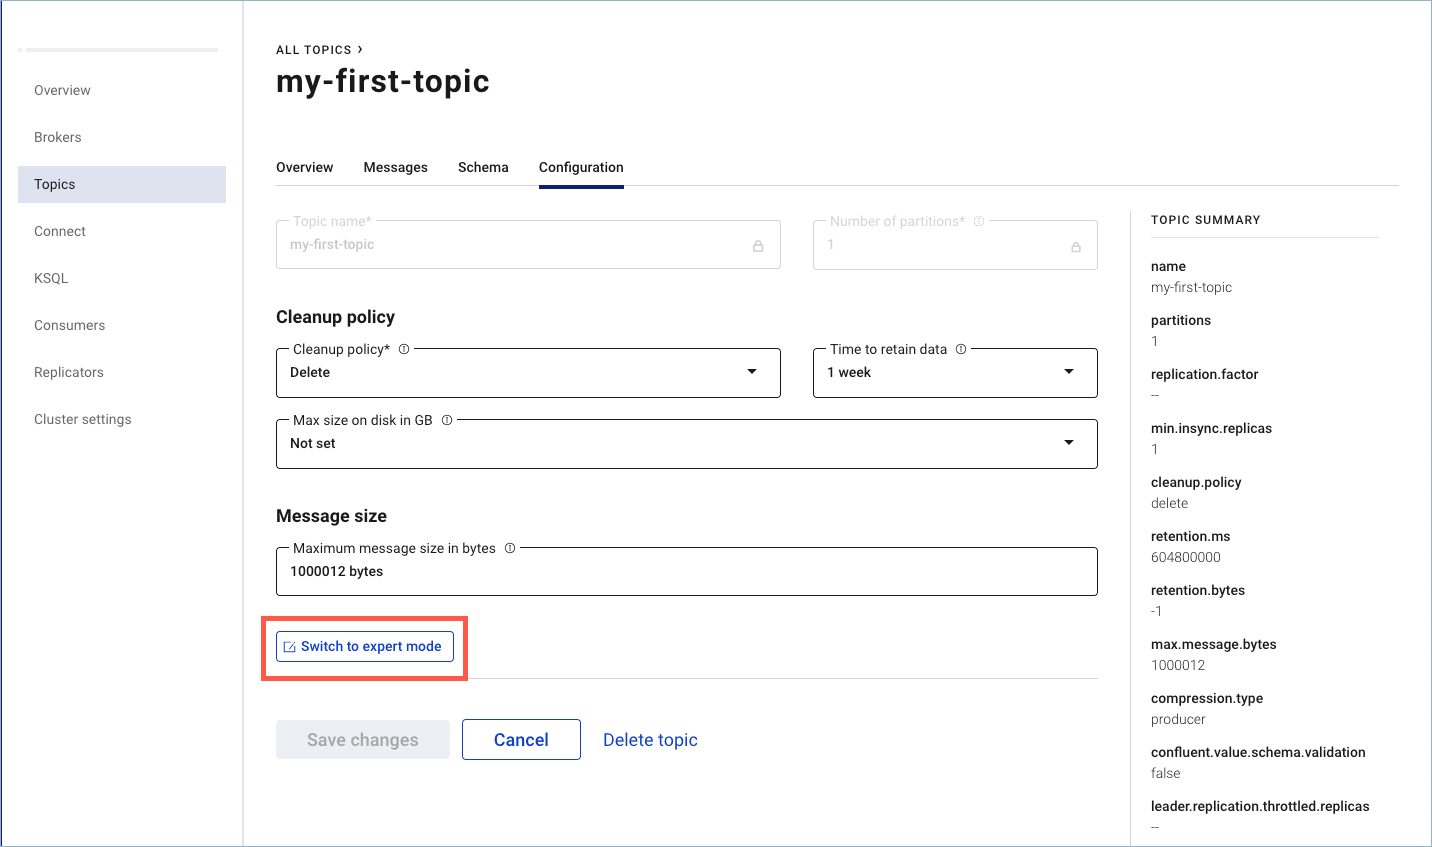Image resolution: width=1432 pixels, height=847 pixels.
Task: Switch to the Overview tab of the topic
Action: 305,167
